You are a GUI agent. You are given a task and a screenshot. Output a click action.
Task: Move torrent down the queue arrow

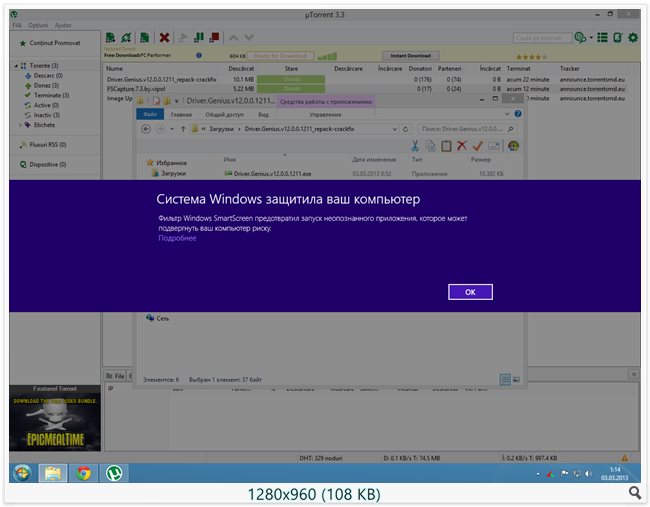[x=249, y=38]
